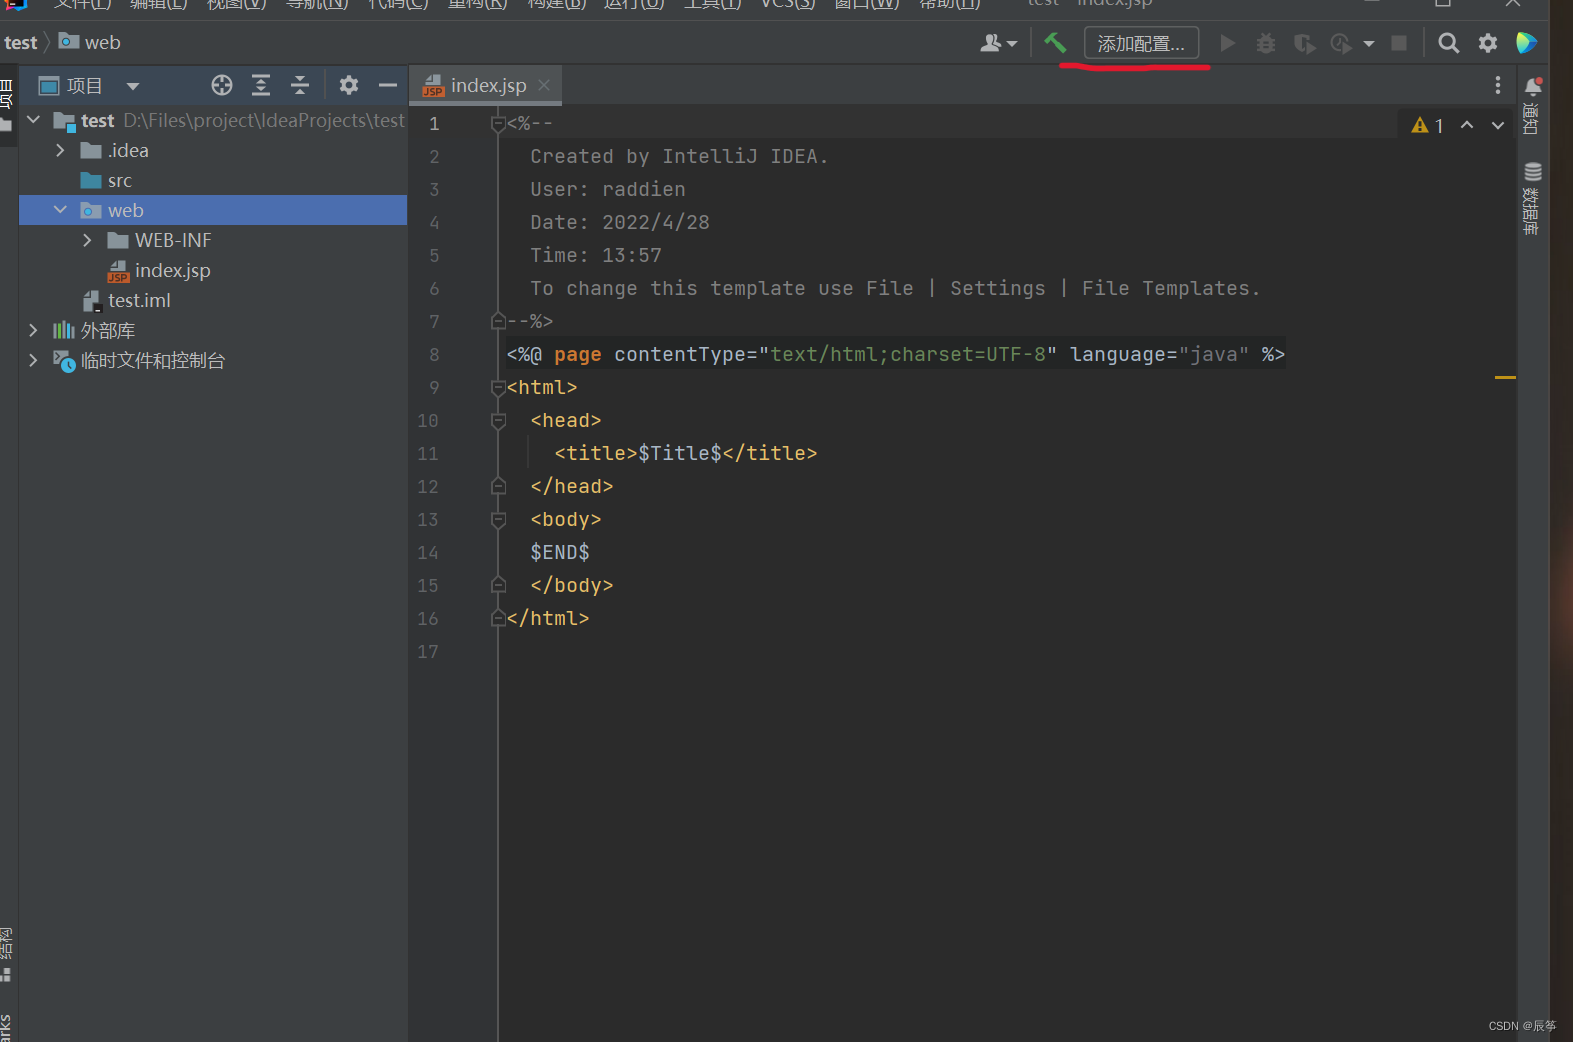Collapse the test project root node

coord(34,120)
